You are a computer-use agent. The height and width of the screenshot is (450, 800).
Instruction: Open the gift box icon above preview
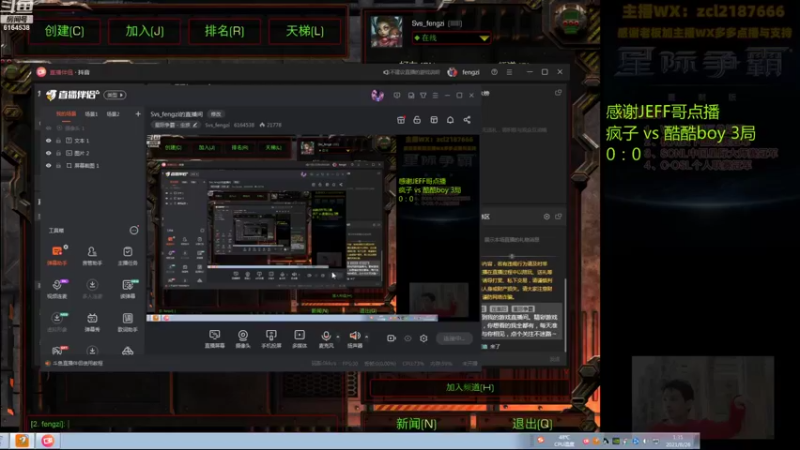tap(401, 119)
